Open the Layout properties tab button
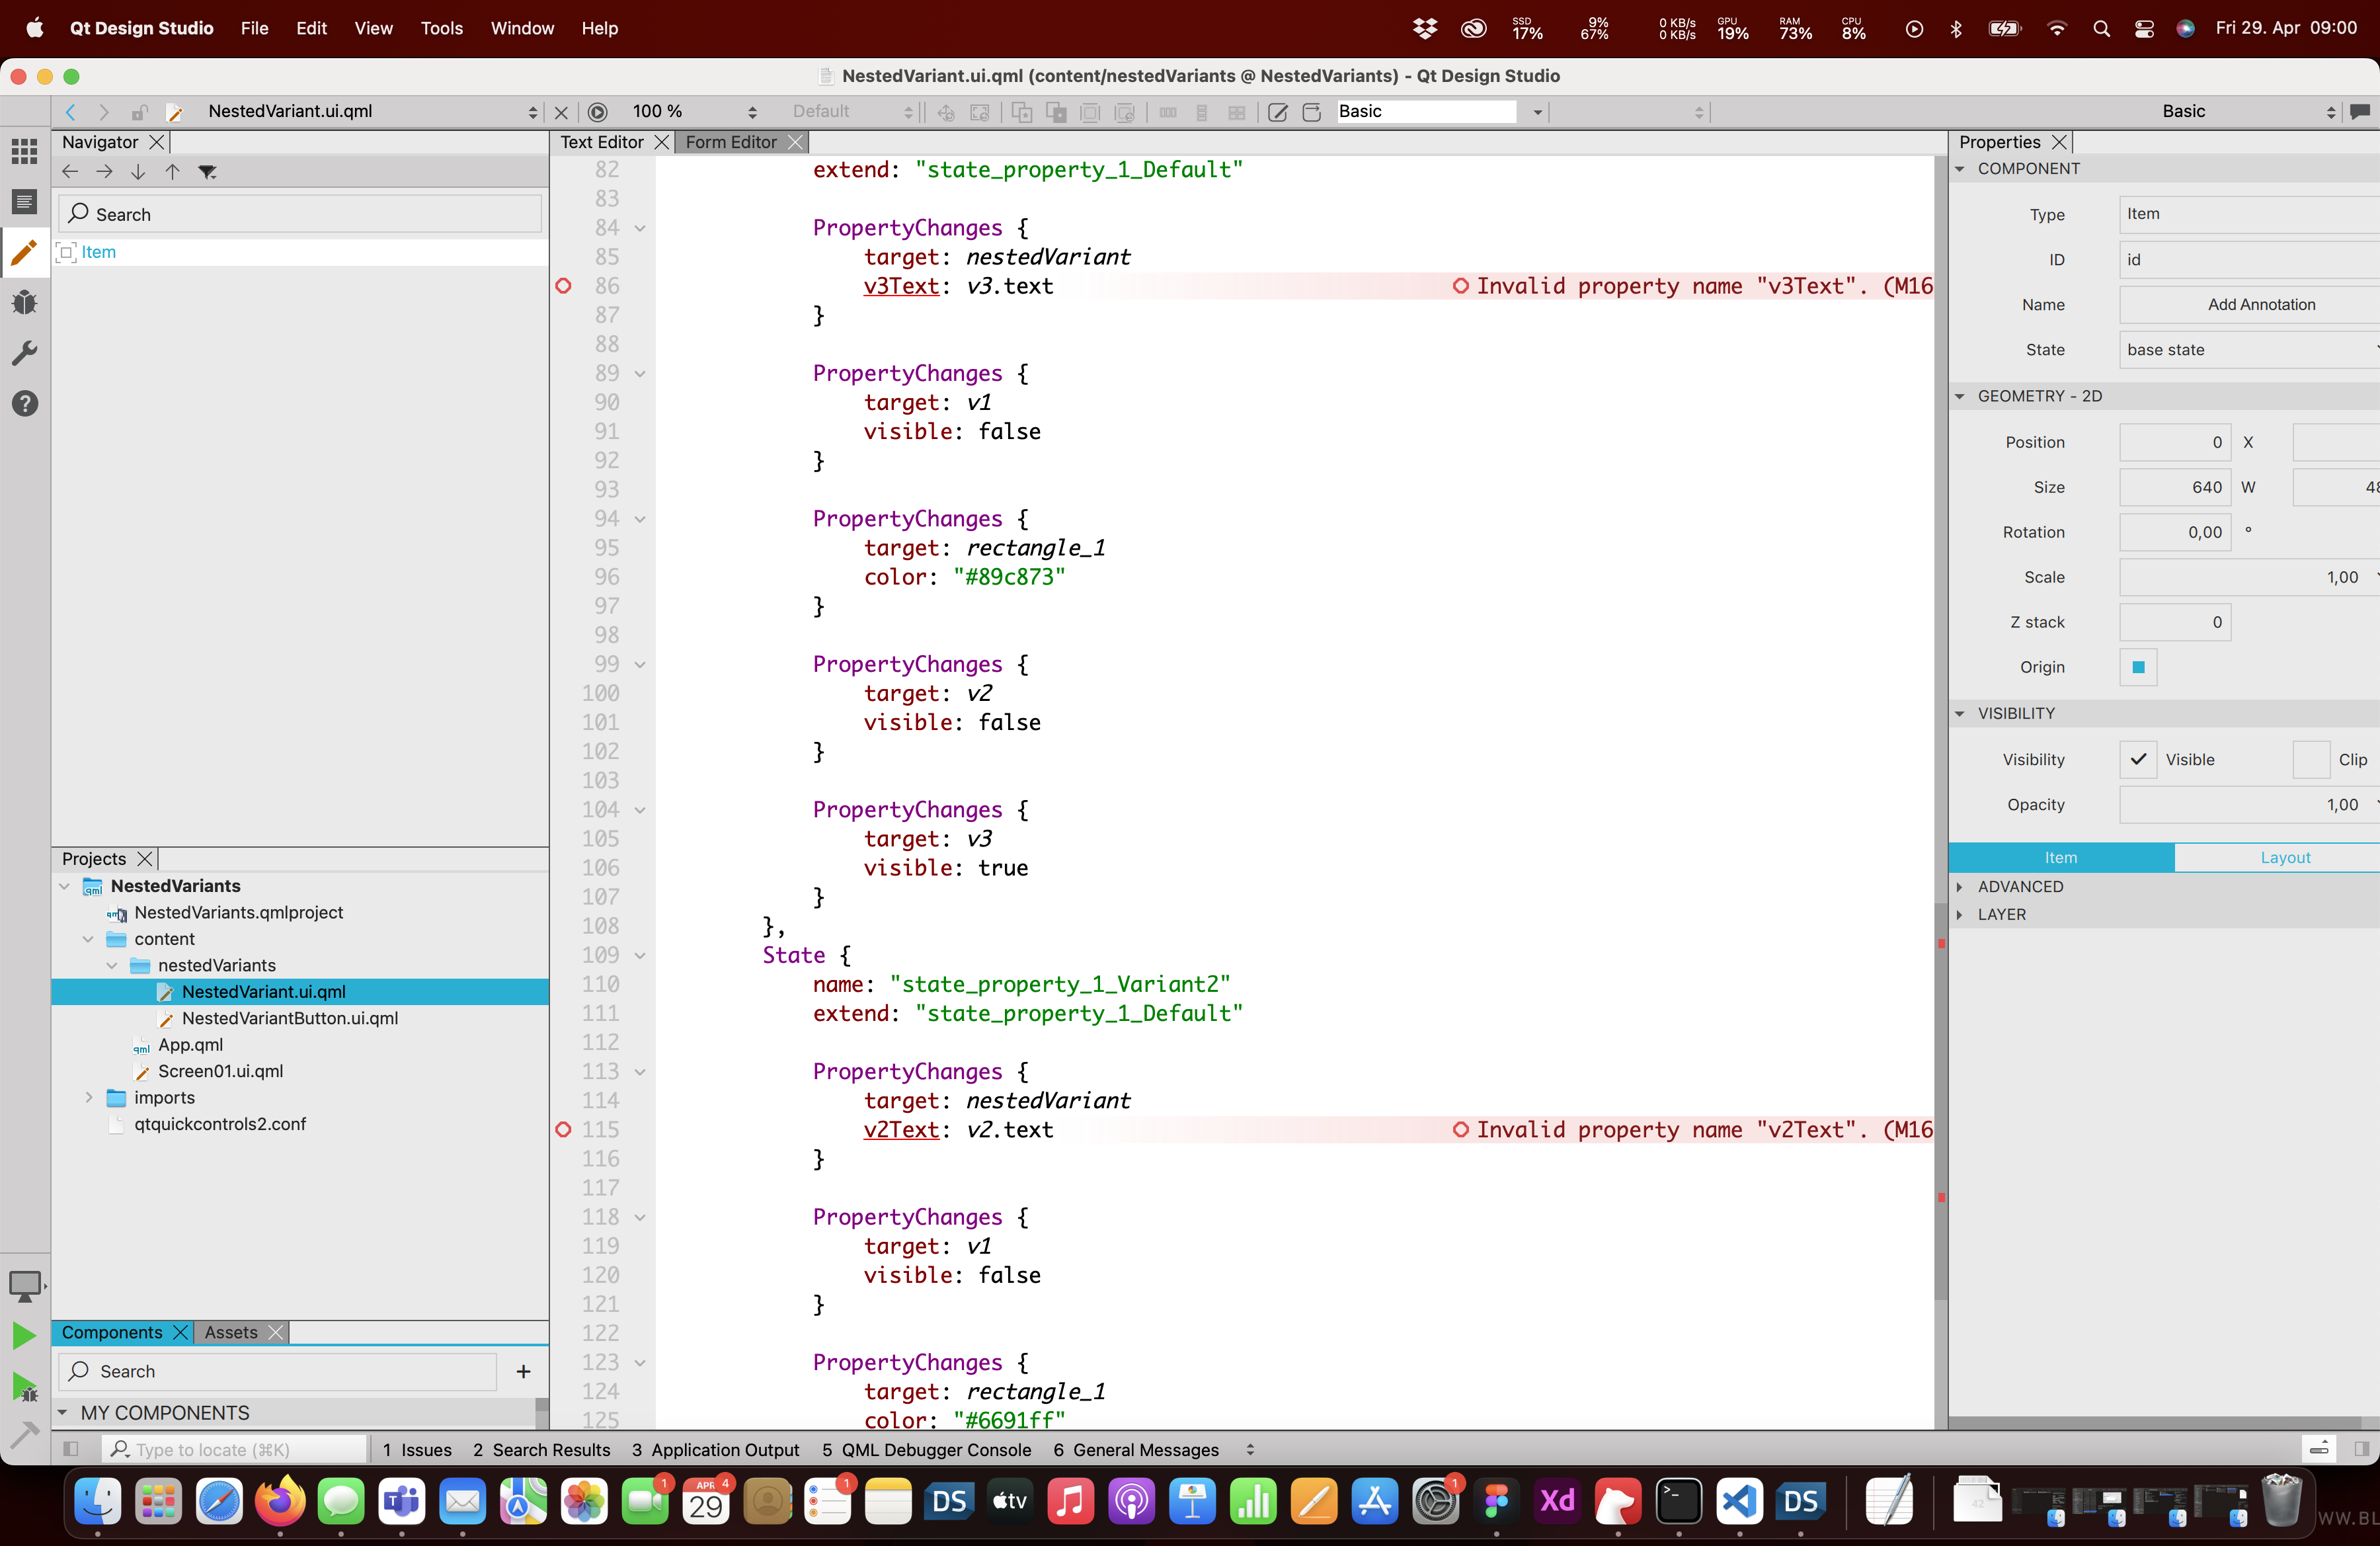The image size is (2380, 1546). tap(2285, 857)
